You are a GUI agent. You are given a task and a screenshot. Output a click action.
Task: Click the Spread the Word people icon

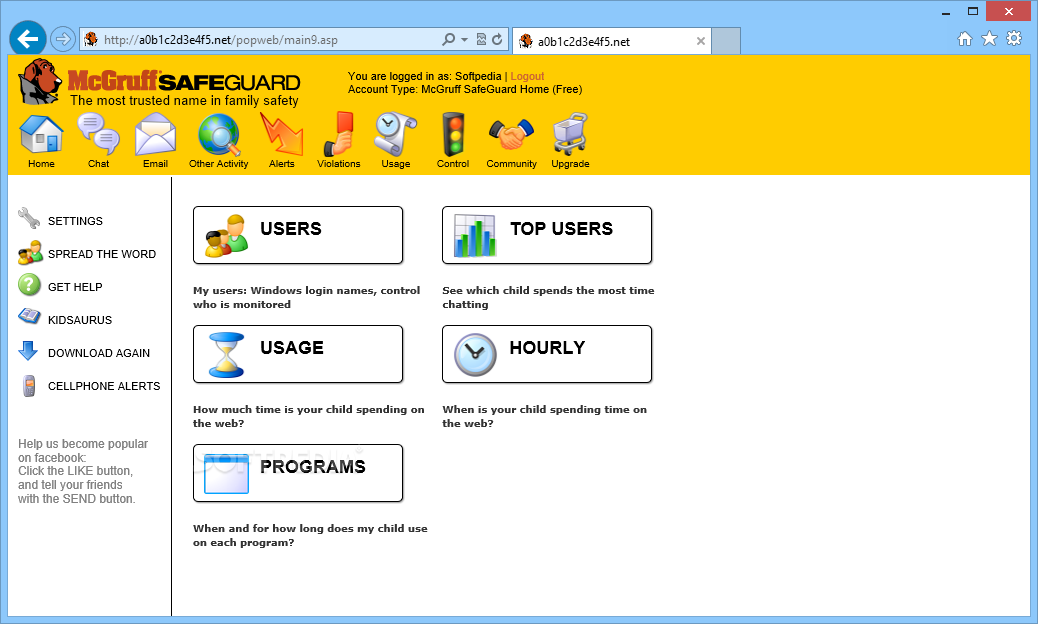click(x=30, y=253)
